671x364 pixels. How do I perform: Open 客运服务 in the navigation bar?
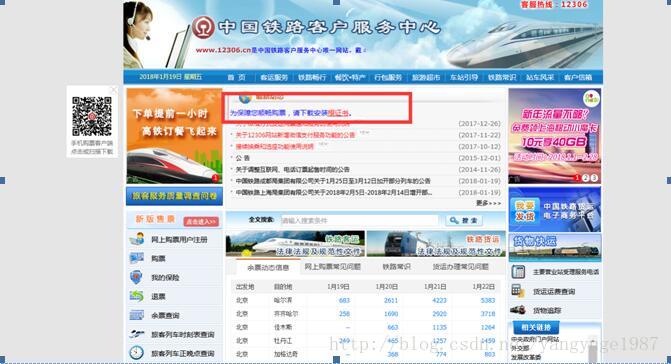274,77
